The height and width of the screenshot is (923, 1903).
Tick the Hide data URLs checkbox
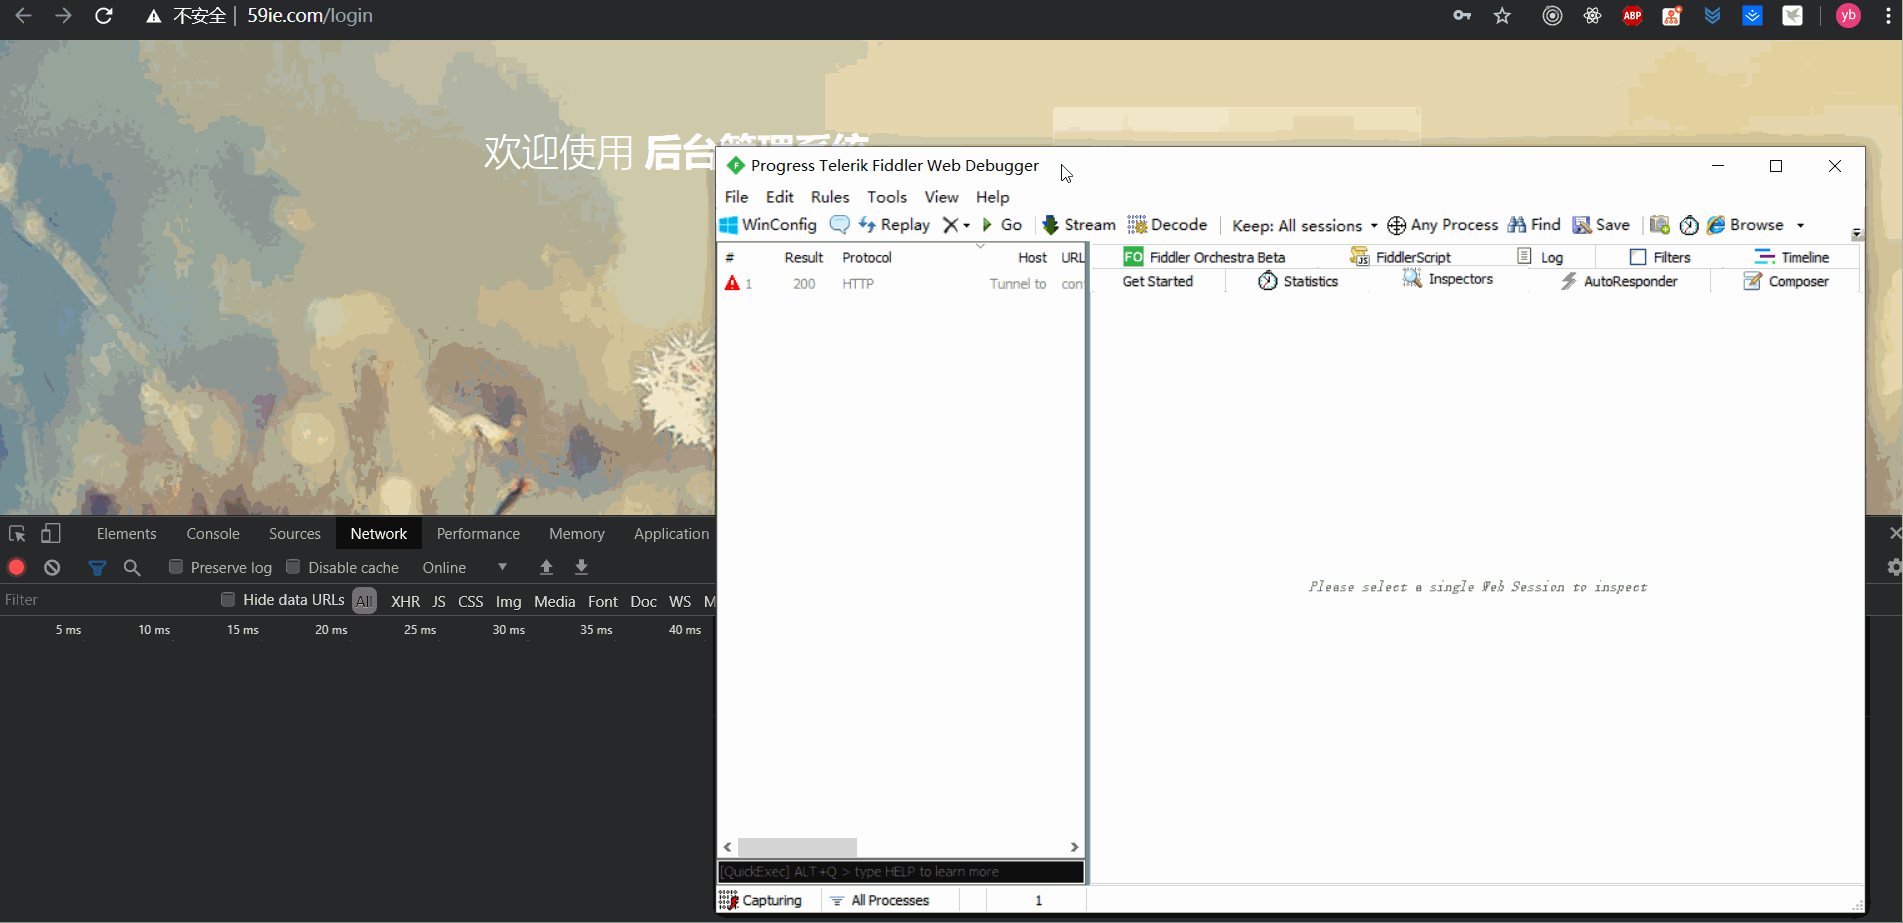(228, 600)
